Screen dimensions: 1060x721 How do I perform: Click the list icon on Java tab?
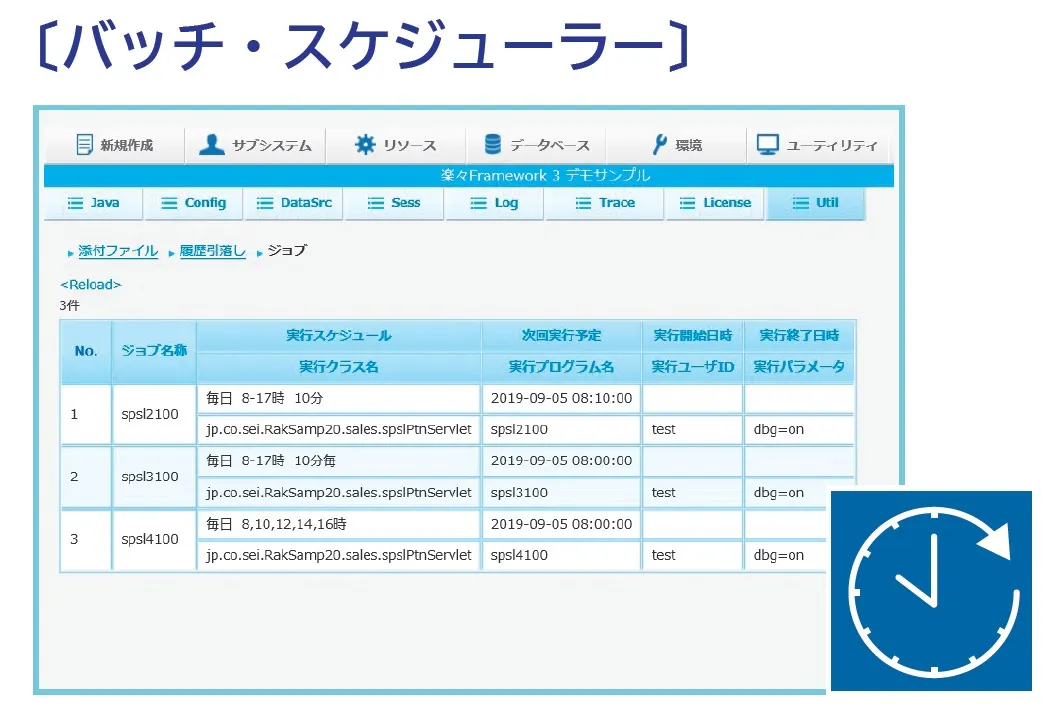coord(75,203)
